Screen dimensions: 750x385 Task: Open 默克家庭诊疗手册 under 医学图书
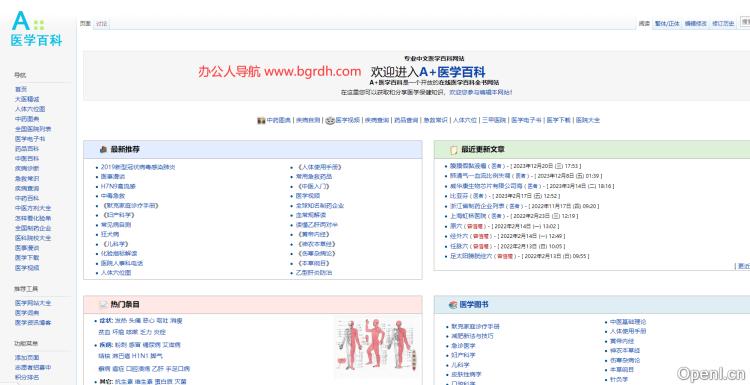pos(475,327)
